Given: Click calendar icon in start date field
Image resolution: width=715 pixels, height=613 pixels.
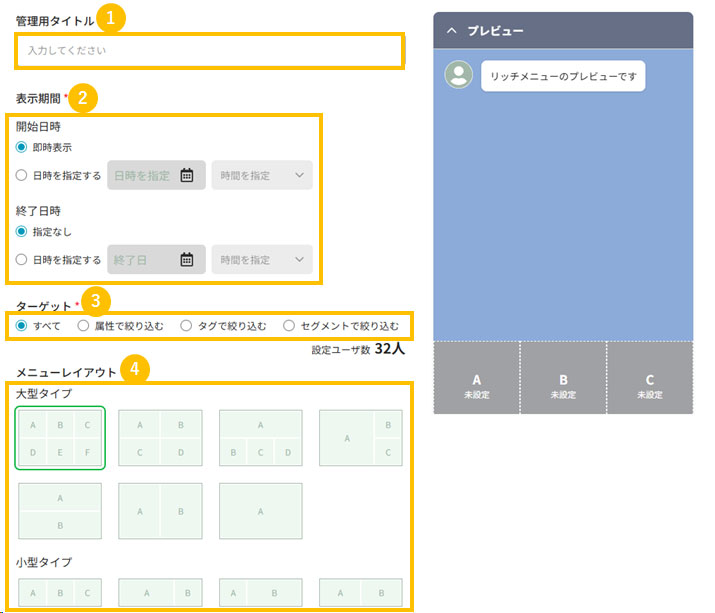Looking at the screenshot, I should (x=187, y=175).
